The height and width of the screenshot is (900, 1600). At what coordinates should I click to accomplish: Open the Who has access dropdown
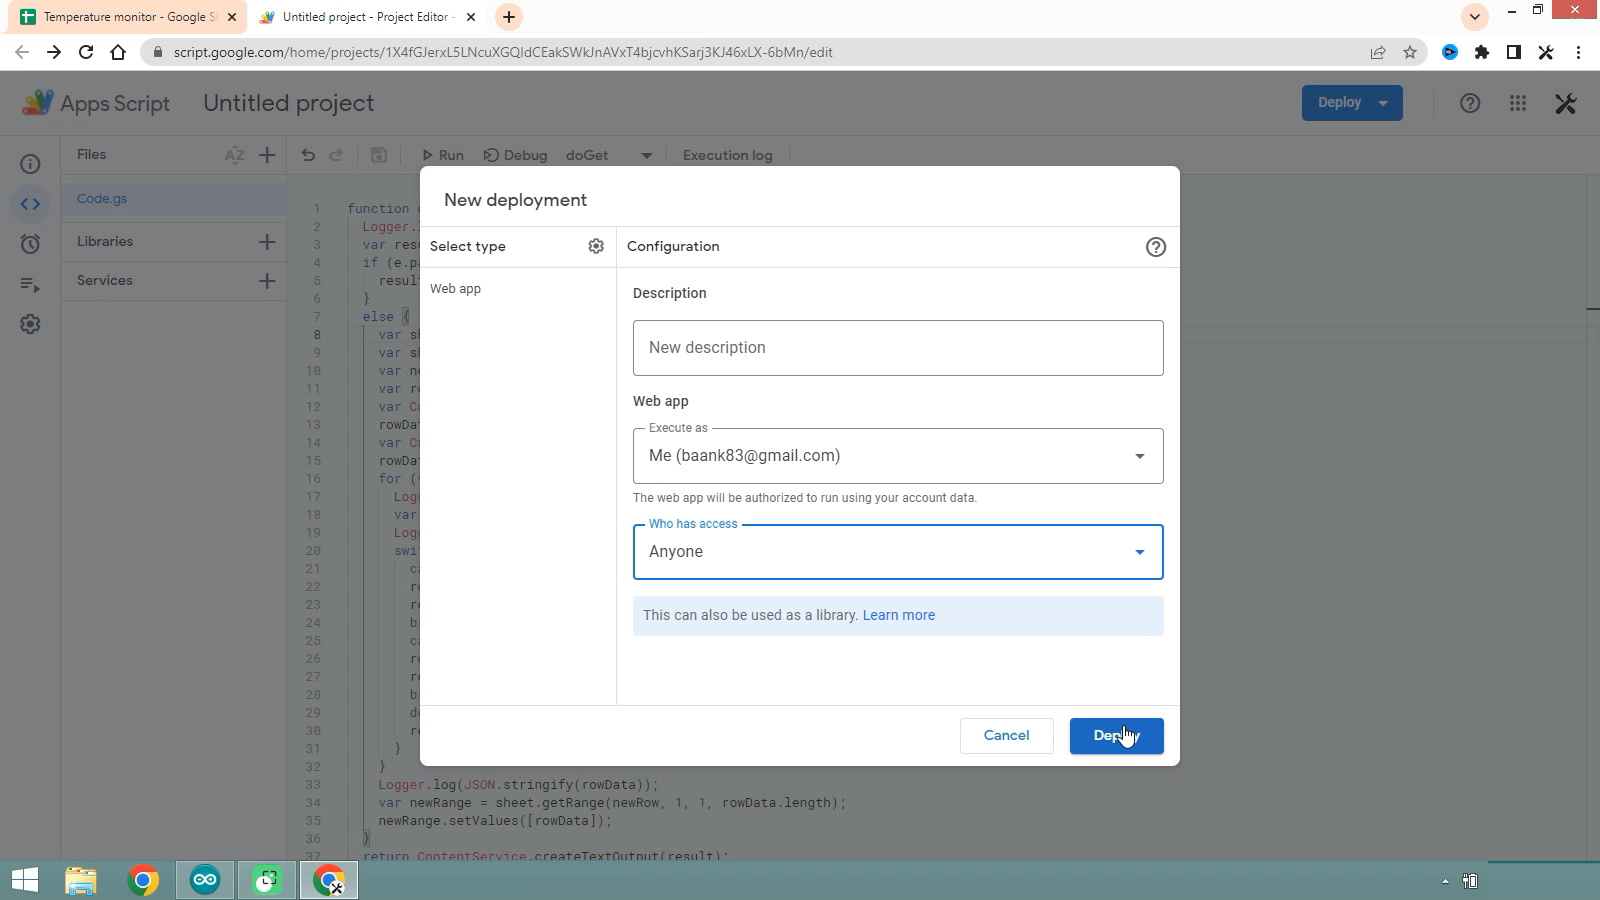click(x=898, y=552)
